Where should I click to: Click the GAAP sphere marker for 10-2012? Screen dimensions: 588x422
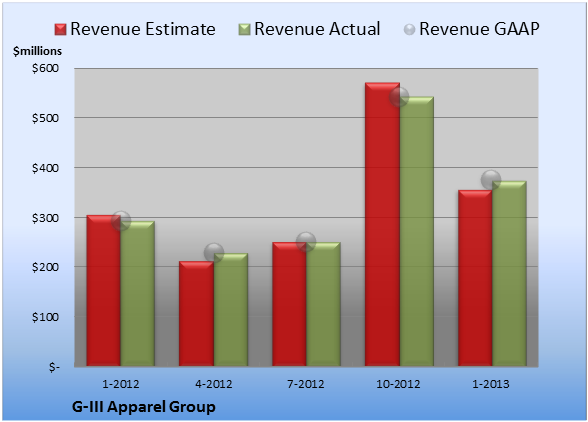pos(399,97)
